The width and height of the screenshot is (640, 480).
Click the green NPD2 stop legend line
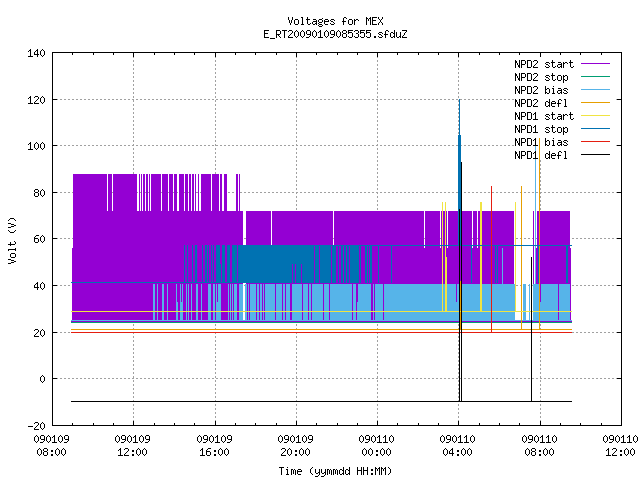pos(596,76)
